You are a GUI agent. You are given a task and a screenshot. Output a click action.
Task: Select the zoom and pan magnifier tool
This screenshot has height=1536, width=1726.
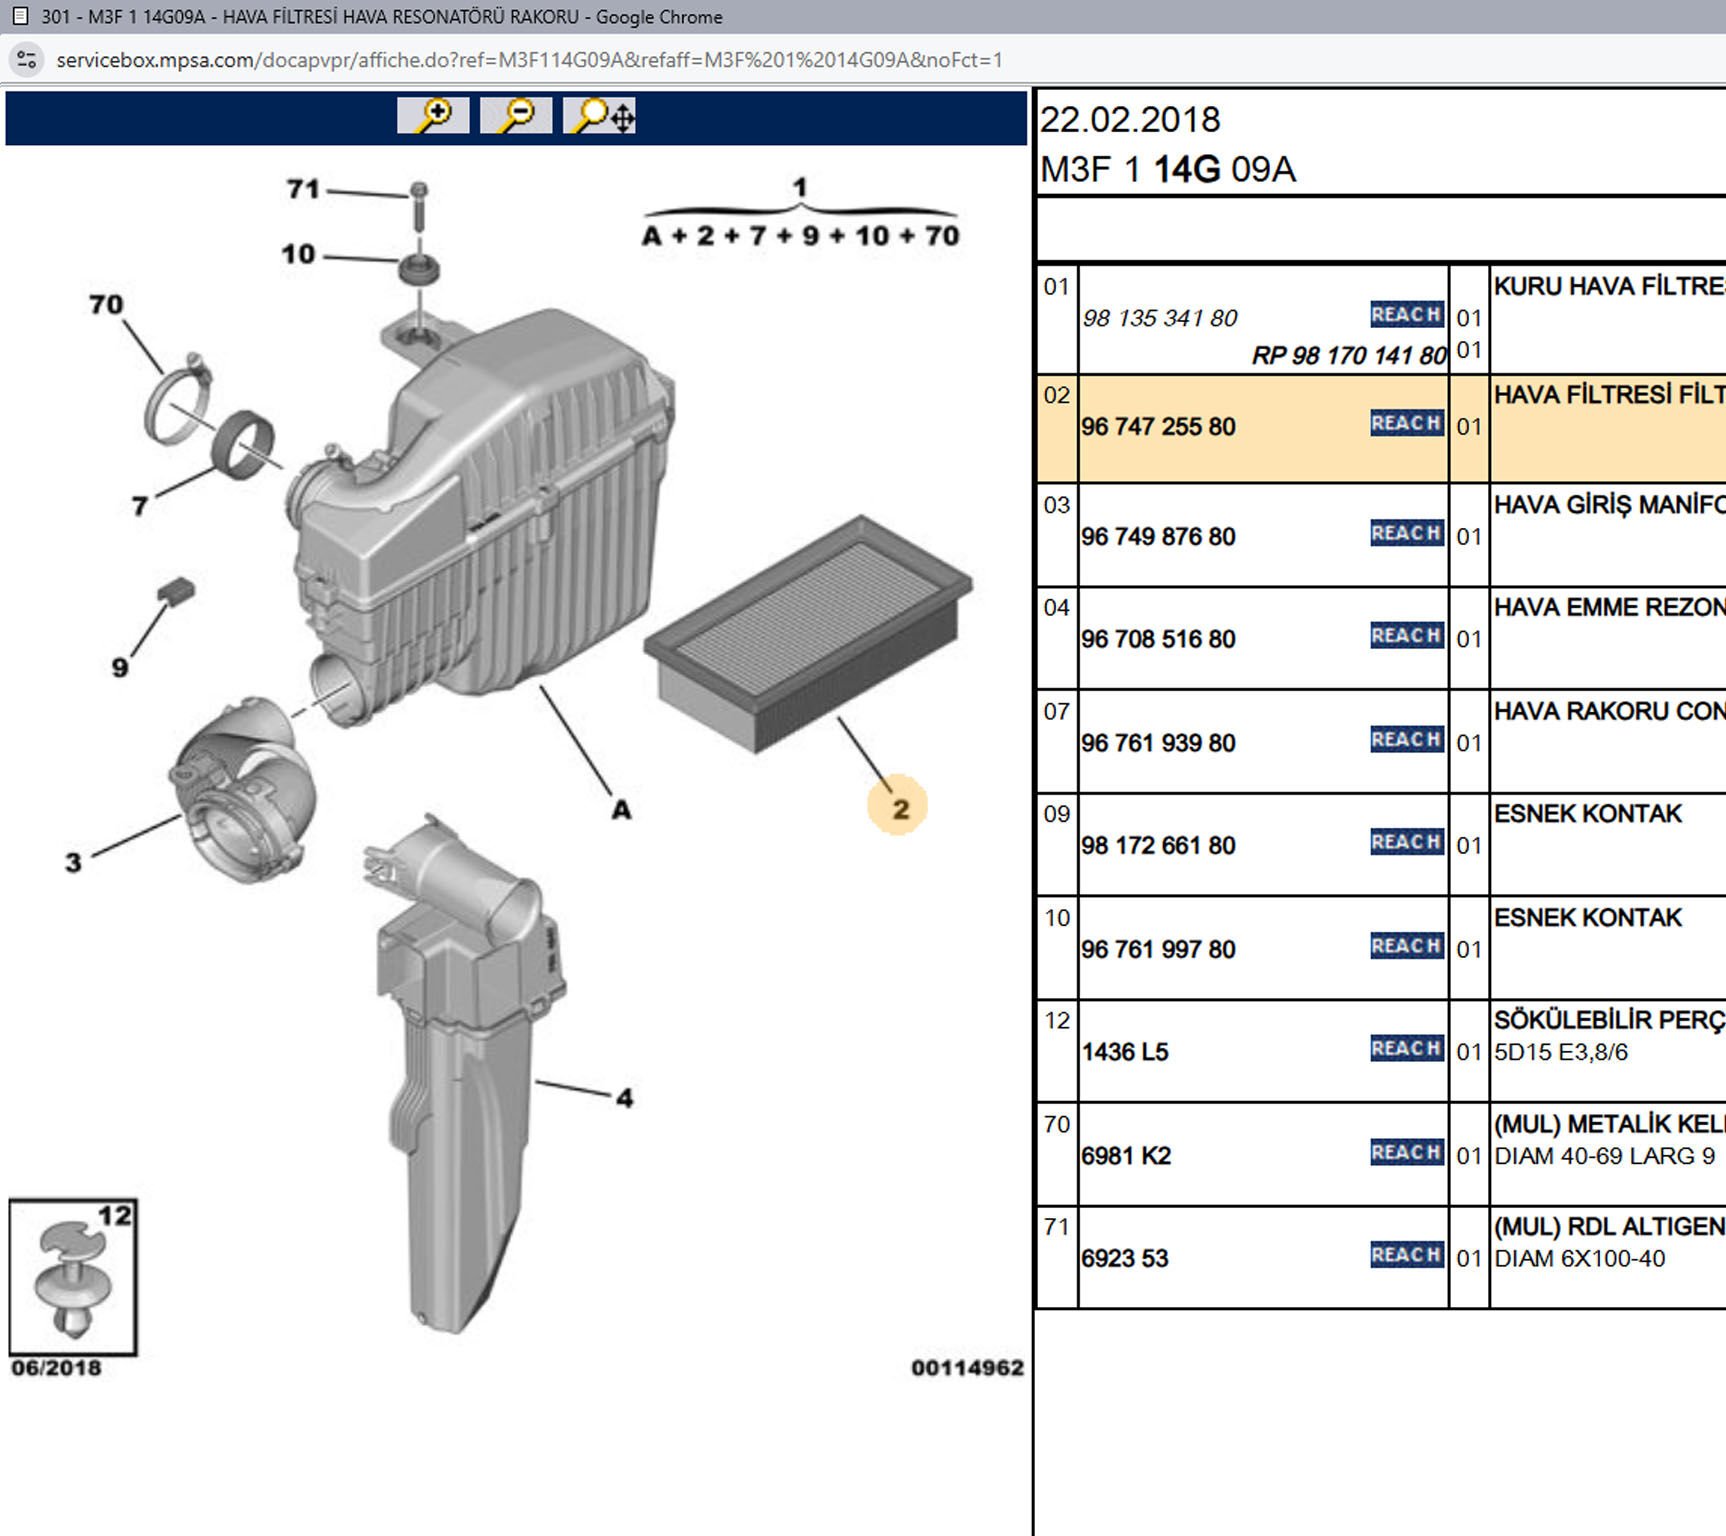click(600, 116)
